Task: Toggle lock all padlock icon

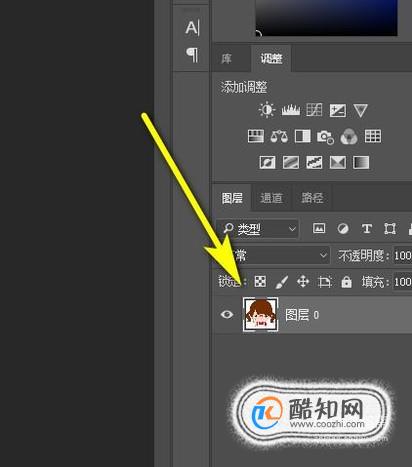Action: click(346, 282)
